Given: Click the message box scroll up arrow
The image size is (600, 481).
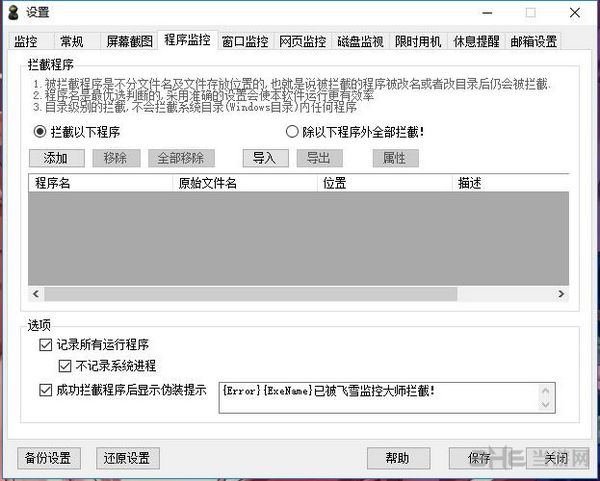Looking at the screenshot, I should point(546,391).
